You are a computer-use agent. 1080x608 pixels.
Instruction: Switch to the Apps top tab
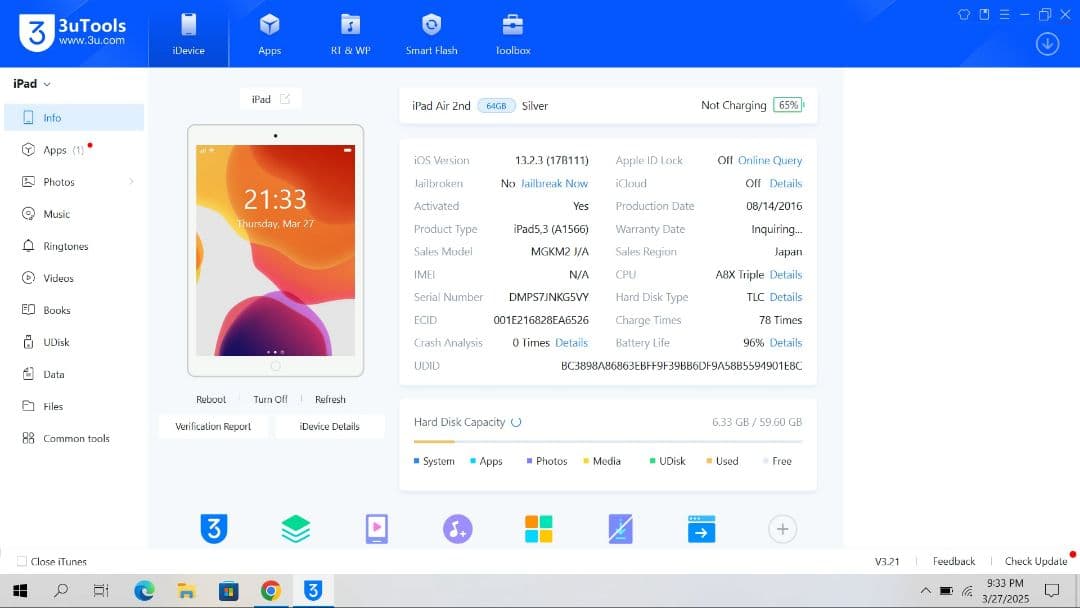[269, 33]
